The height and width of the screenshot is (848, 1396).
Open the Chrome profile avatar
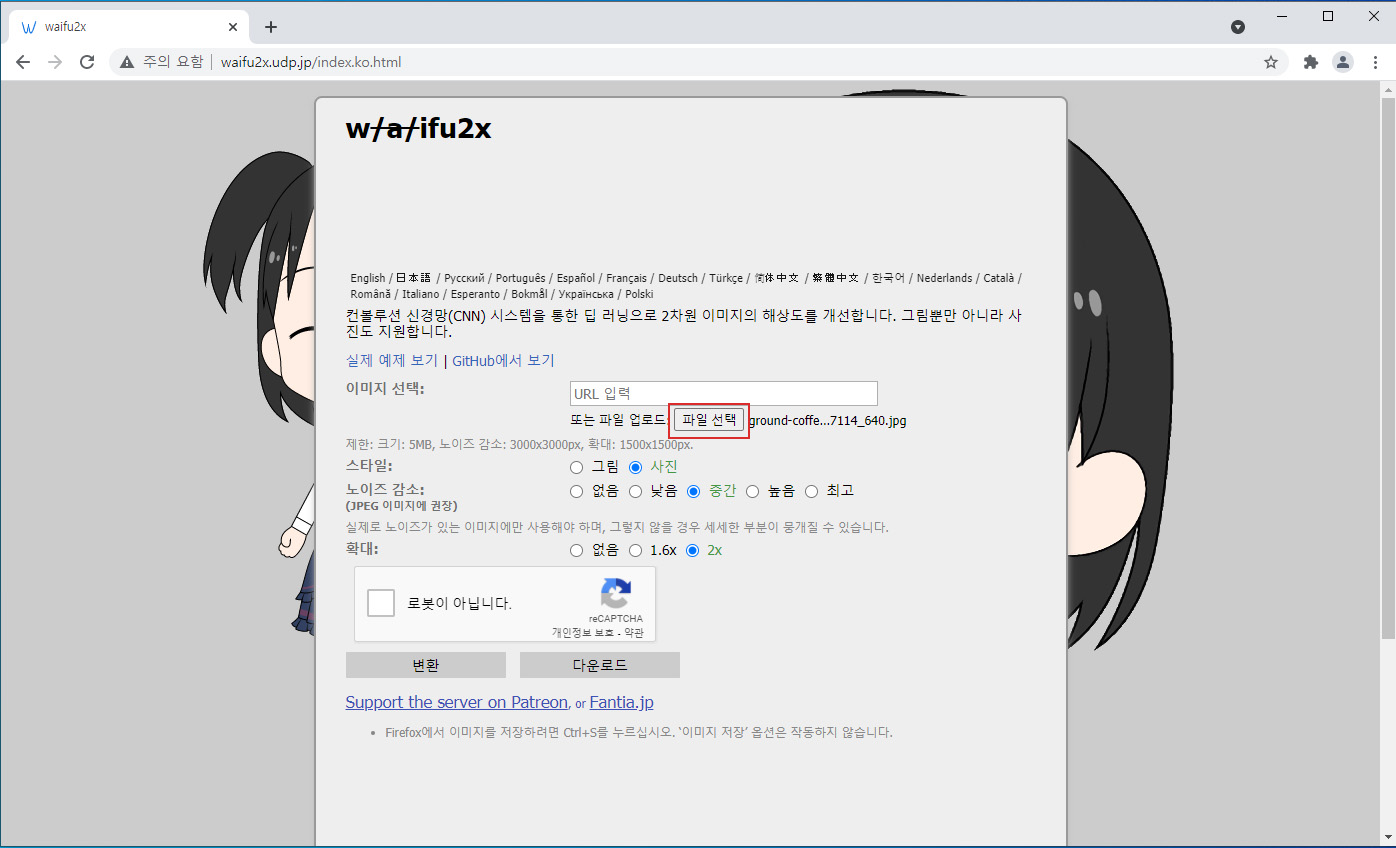[x=1343, y=62]
